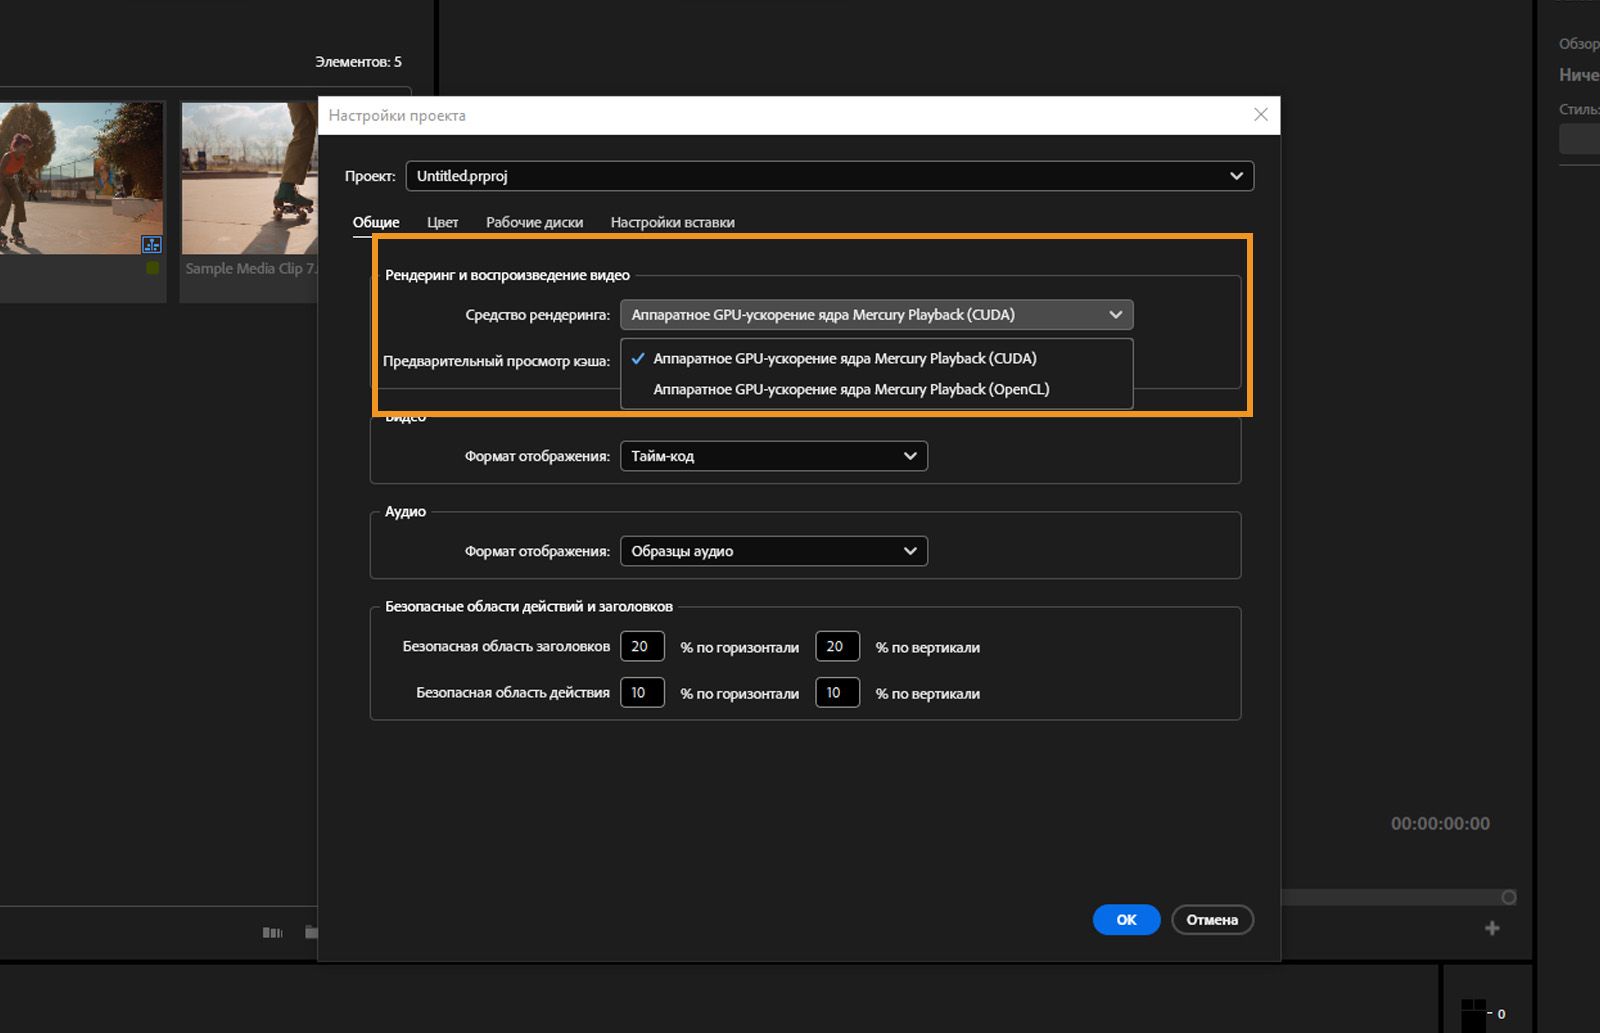Open video Формат отображения Тайм-код dropdown
This screenshot has width=1600, height=1033.
click(x=774, y=456)
